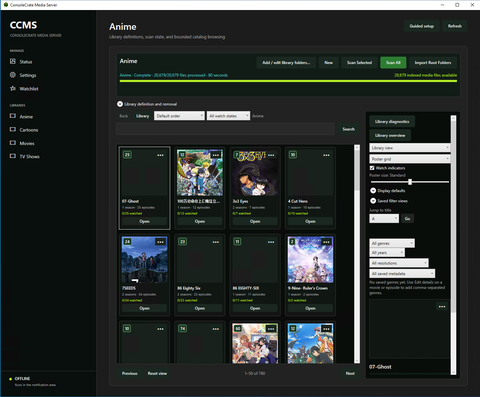480x397 pixels.
Task: Open more options on 86 Eighty Six card
Action: click(216, 242)
